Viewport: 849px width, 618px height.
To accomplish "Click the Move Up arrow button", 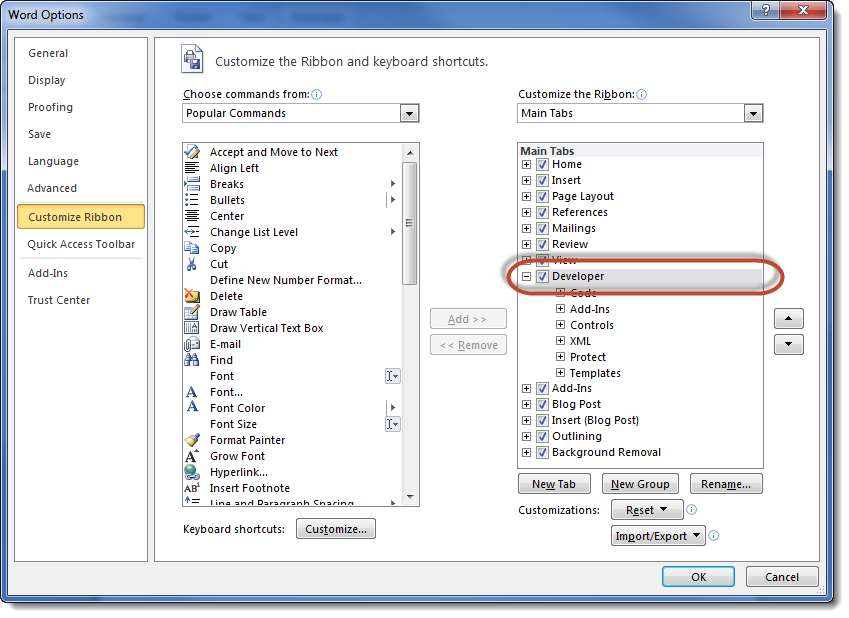I will pyautogui.click(x=789, y=319).
